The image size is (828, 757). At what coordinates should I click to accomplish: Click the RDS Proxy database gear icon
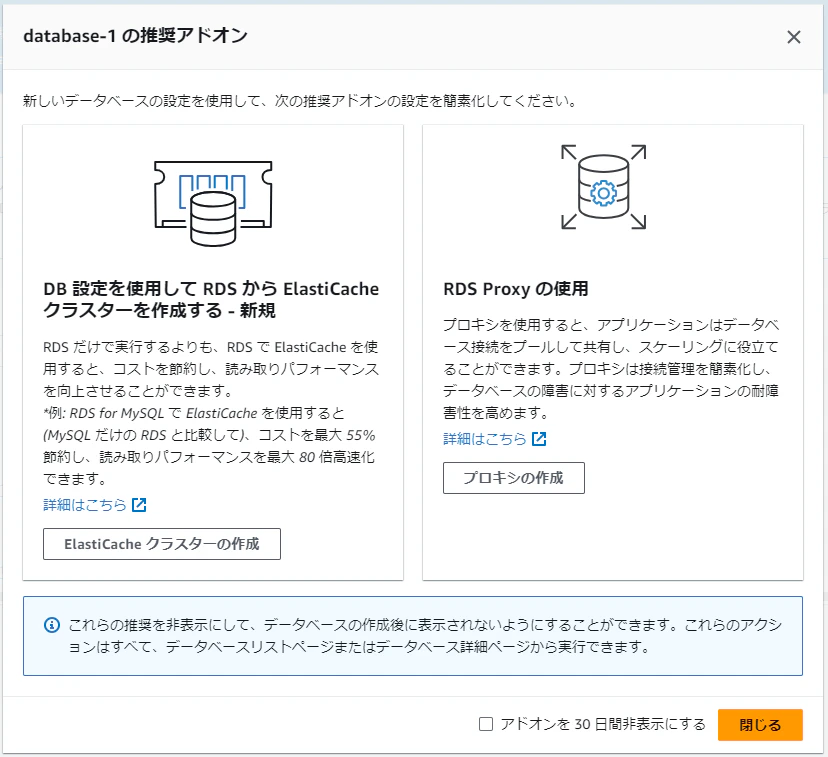[x=604, y=187]
